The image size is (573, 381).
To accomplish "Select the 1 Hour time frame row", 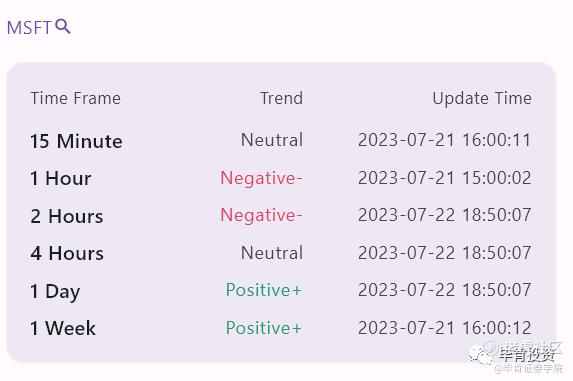I will point(281,178).
